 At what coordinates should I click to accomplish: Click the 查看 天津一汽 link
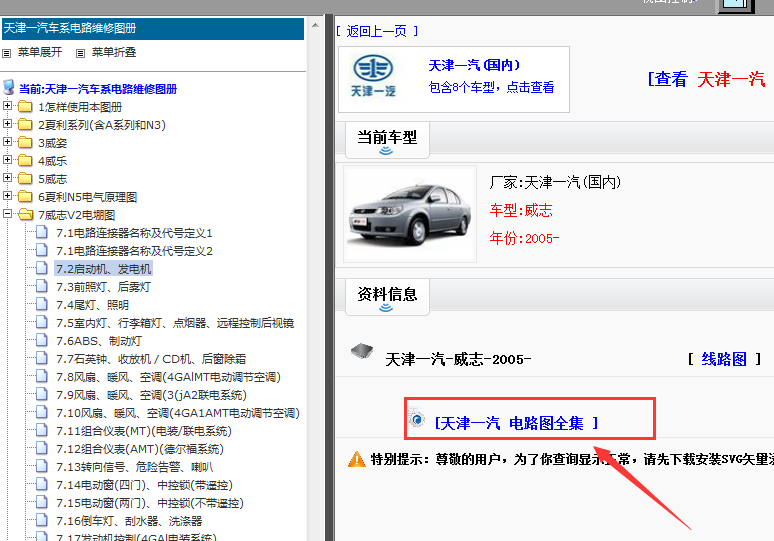[706, 79]
